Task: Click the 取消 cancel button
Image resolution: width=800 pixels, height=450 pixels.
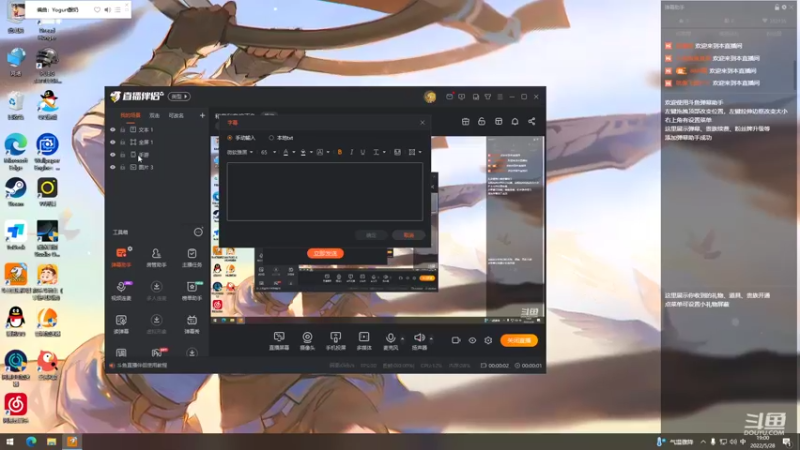Action: click(409, 235)
